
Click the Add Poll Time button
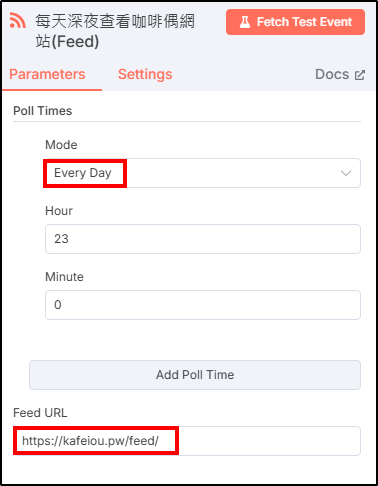[195, 375]
